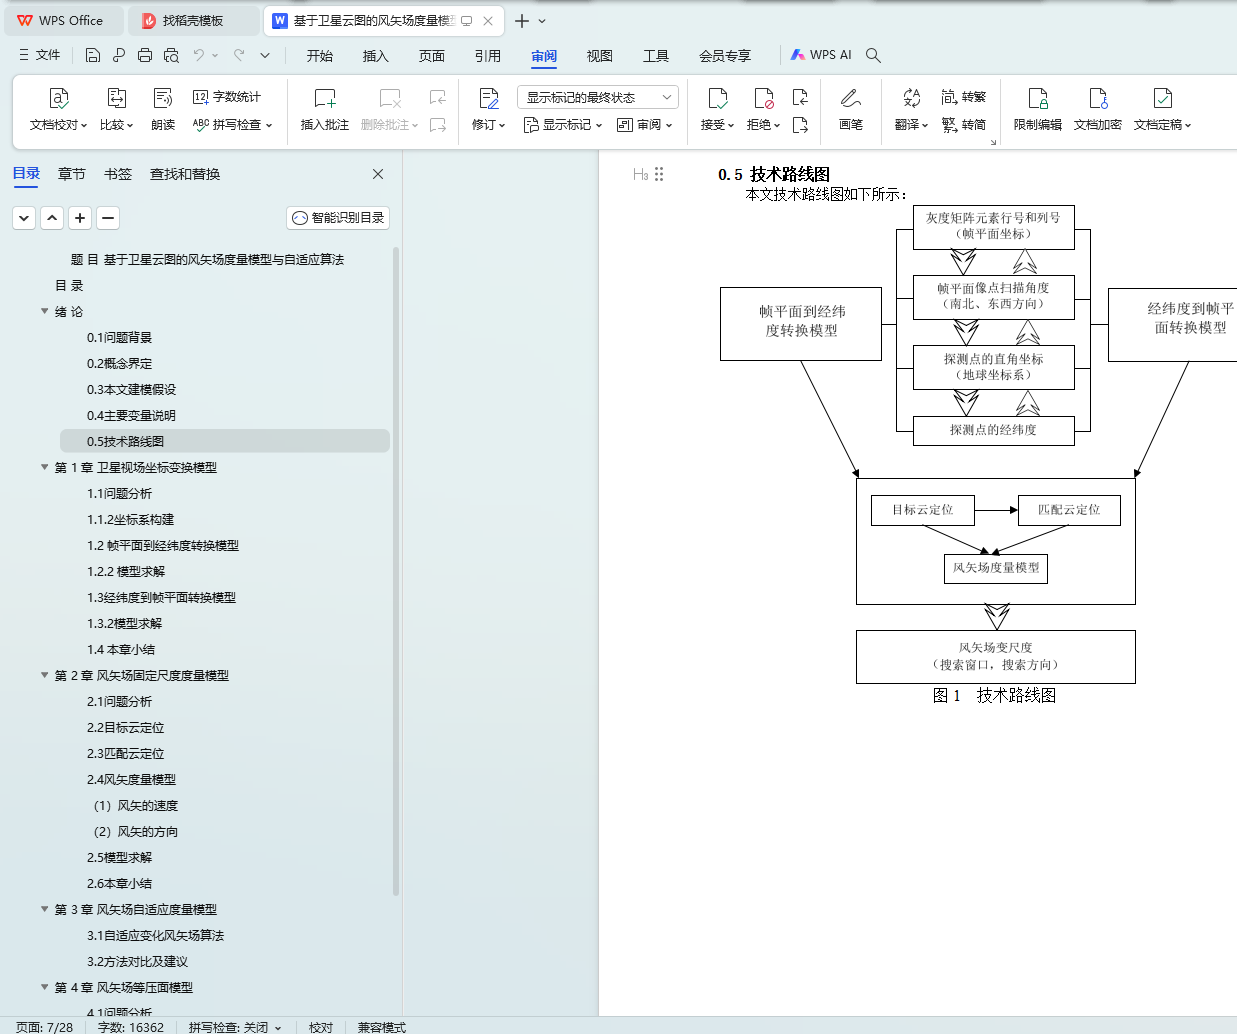Click the print icon in quick toolbar
The image size is (1237, 1034).
coord(145,55)
